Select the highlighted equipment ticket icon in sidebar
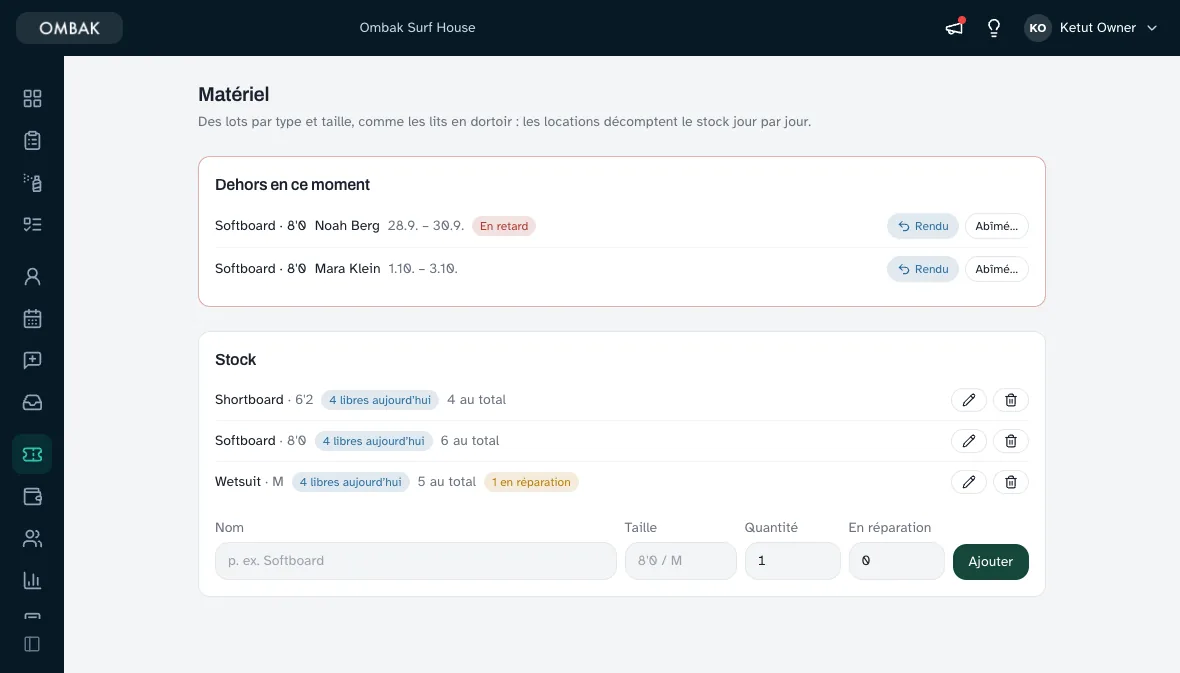The height and width of the screenshot is (673, 1180). click(x=32, y=455)
